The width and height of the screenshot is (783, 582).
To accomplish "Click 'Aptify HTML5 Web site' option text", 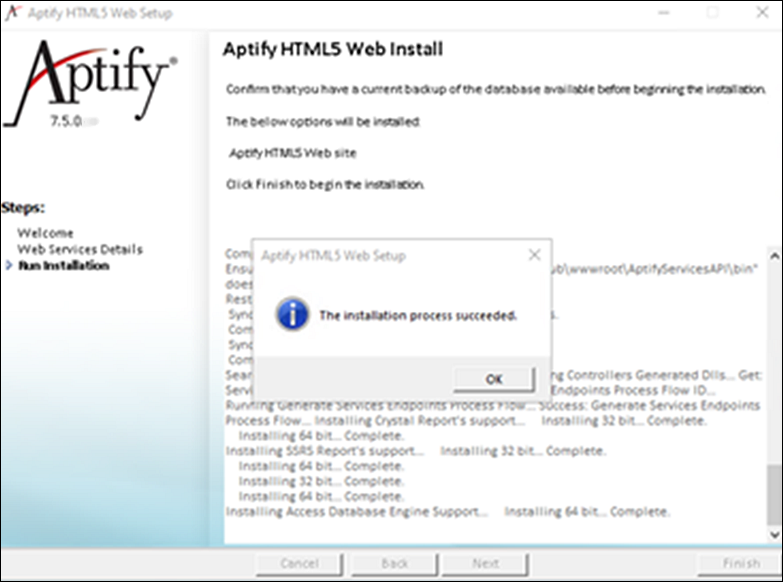I will [293, 153].
